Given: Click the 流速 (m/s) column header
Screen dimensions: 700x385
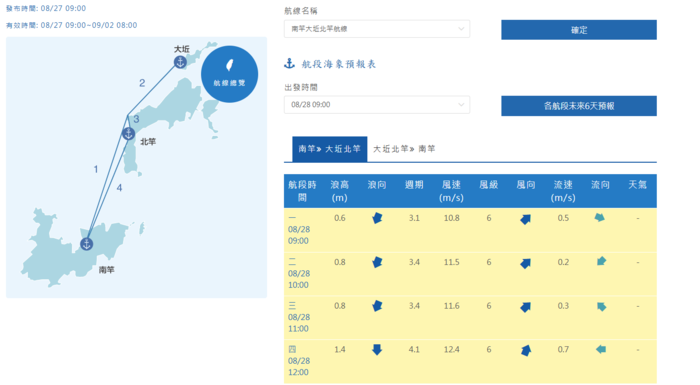Looking at the screenshot, I should coord(563,191).
